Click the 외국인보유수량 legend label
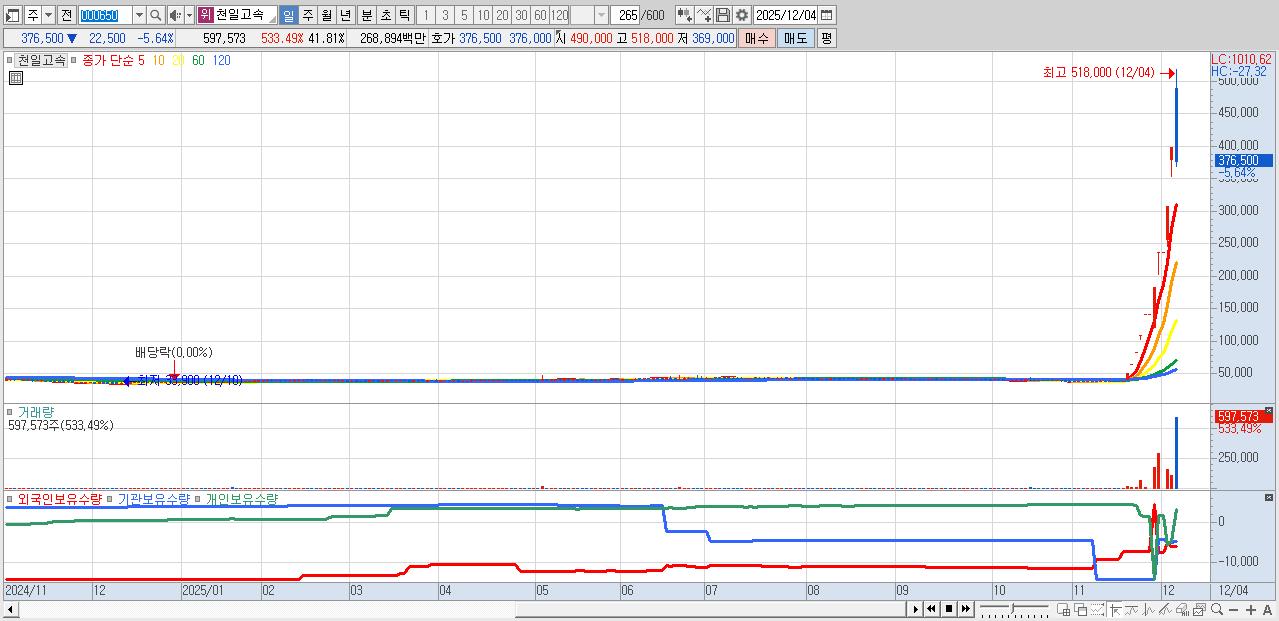 (60, 498)
